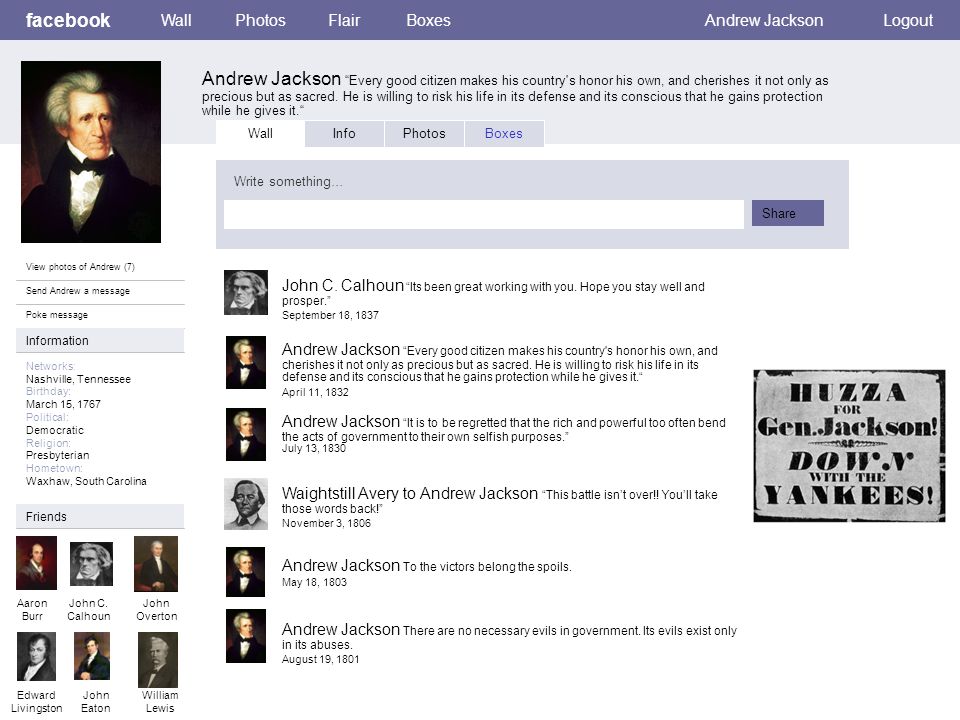Click the Information section header
This screenshot has width=960, height=720.
[x=100, y=340]
